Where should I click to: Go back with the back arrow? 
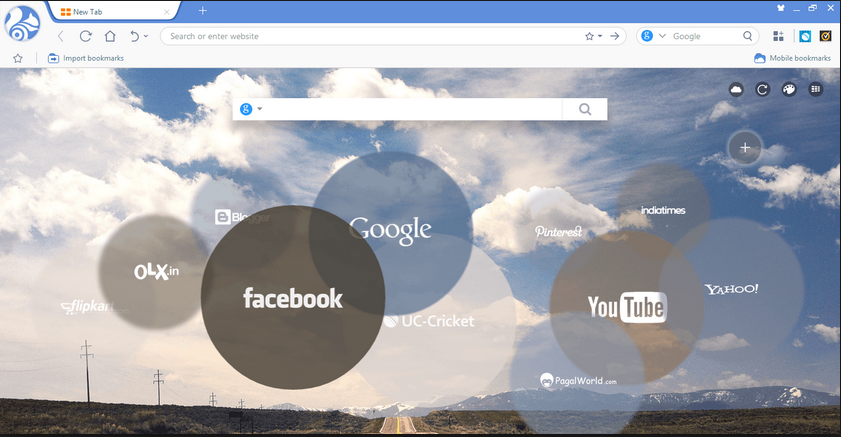pyautogui.click(x=61, y=36)
